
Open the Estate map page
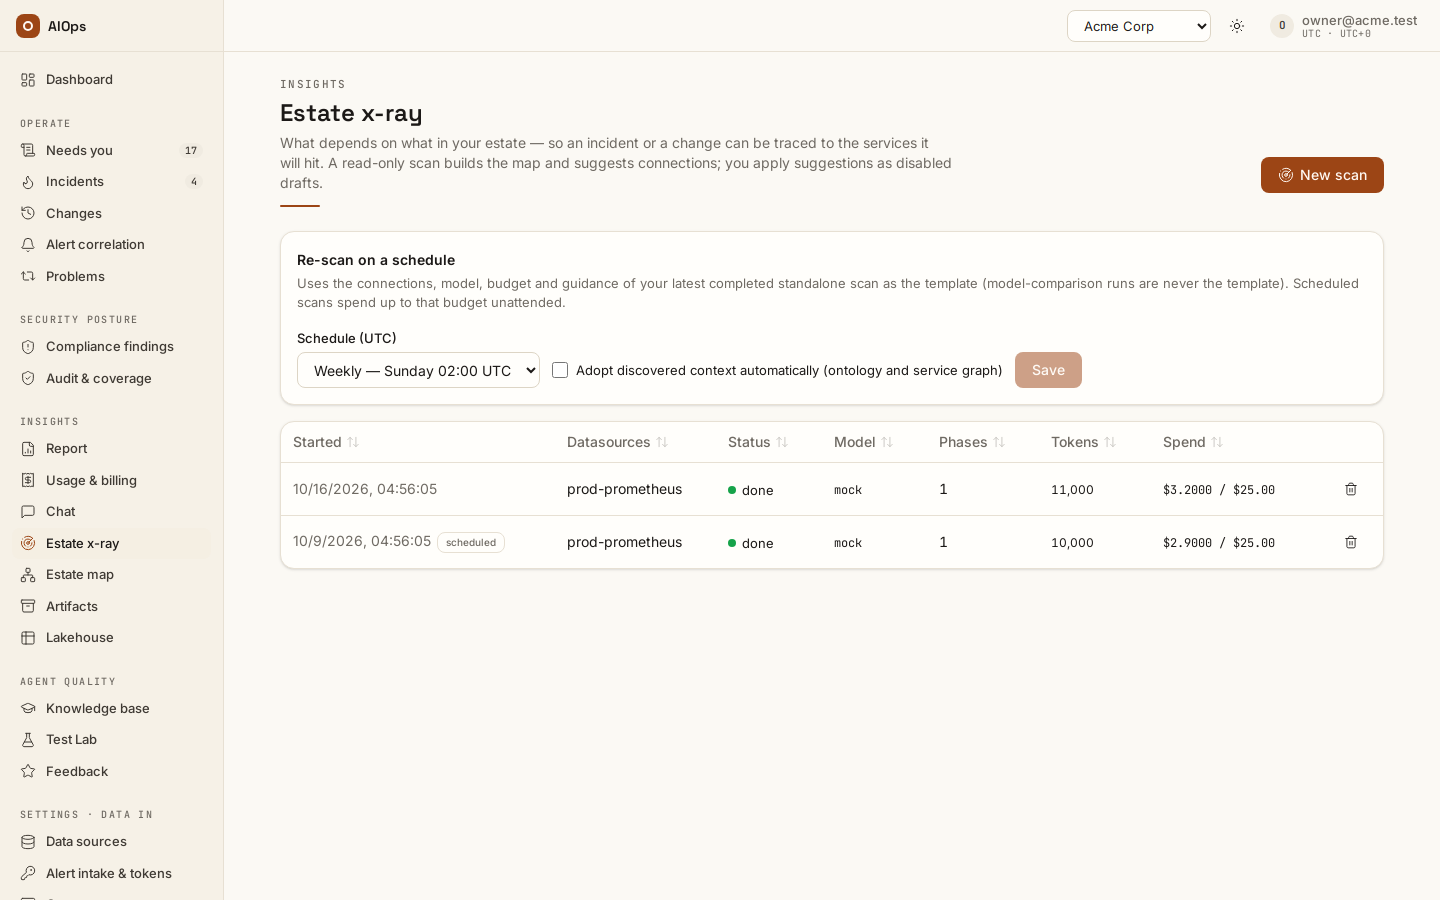(x=111, y=574)
